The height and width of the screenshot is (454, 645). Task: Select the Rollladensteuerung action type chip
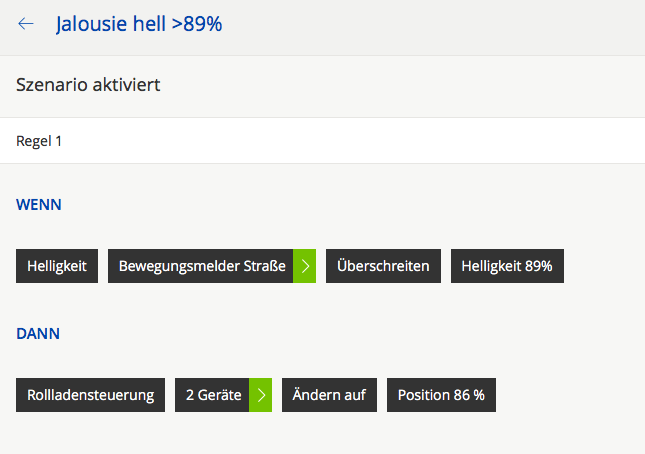point(90,395)
